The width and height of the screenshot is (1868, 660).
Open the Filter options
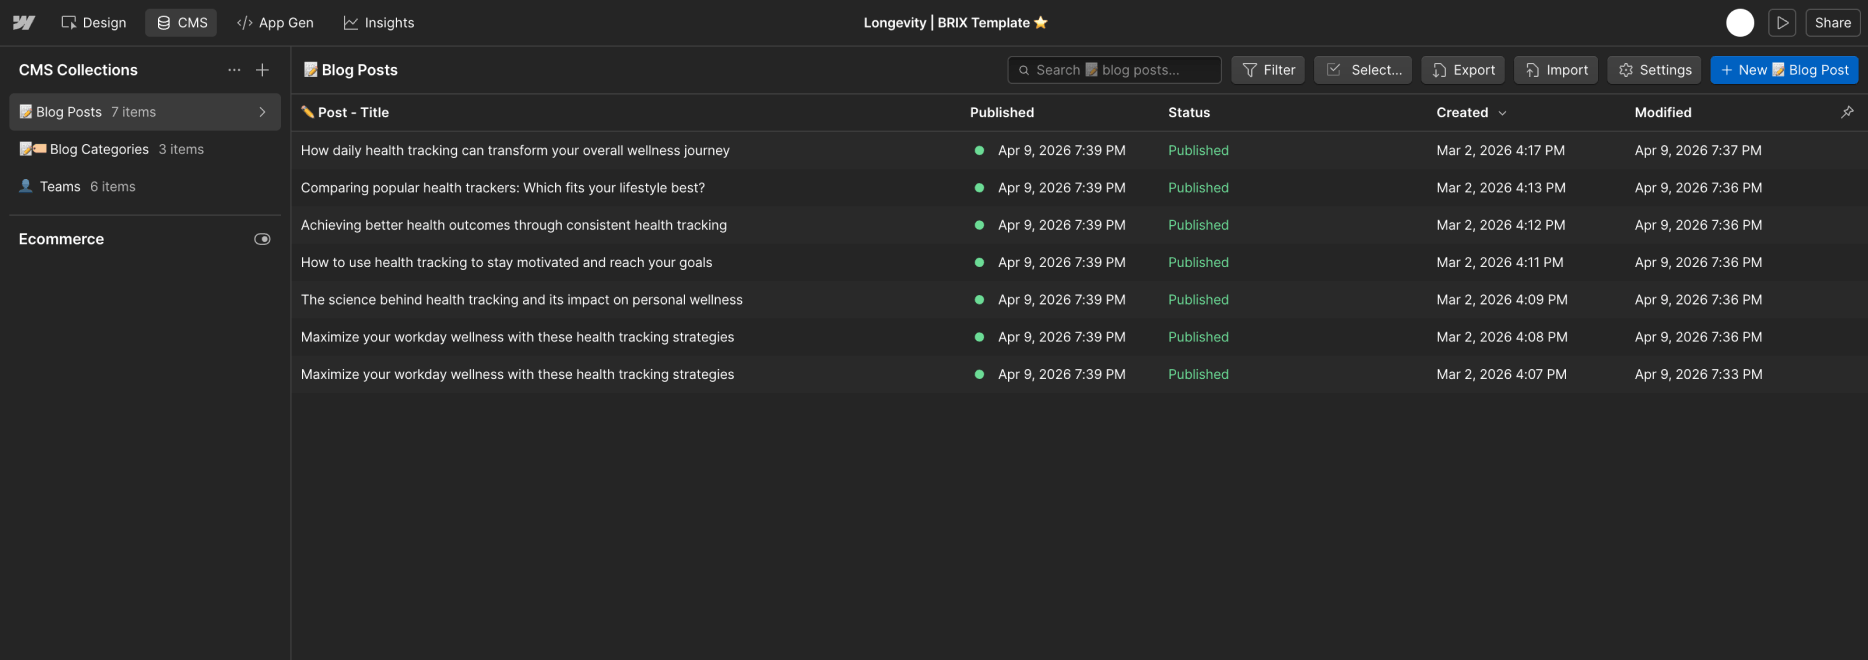tap(1268, 70)
